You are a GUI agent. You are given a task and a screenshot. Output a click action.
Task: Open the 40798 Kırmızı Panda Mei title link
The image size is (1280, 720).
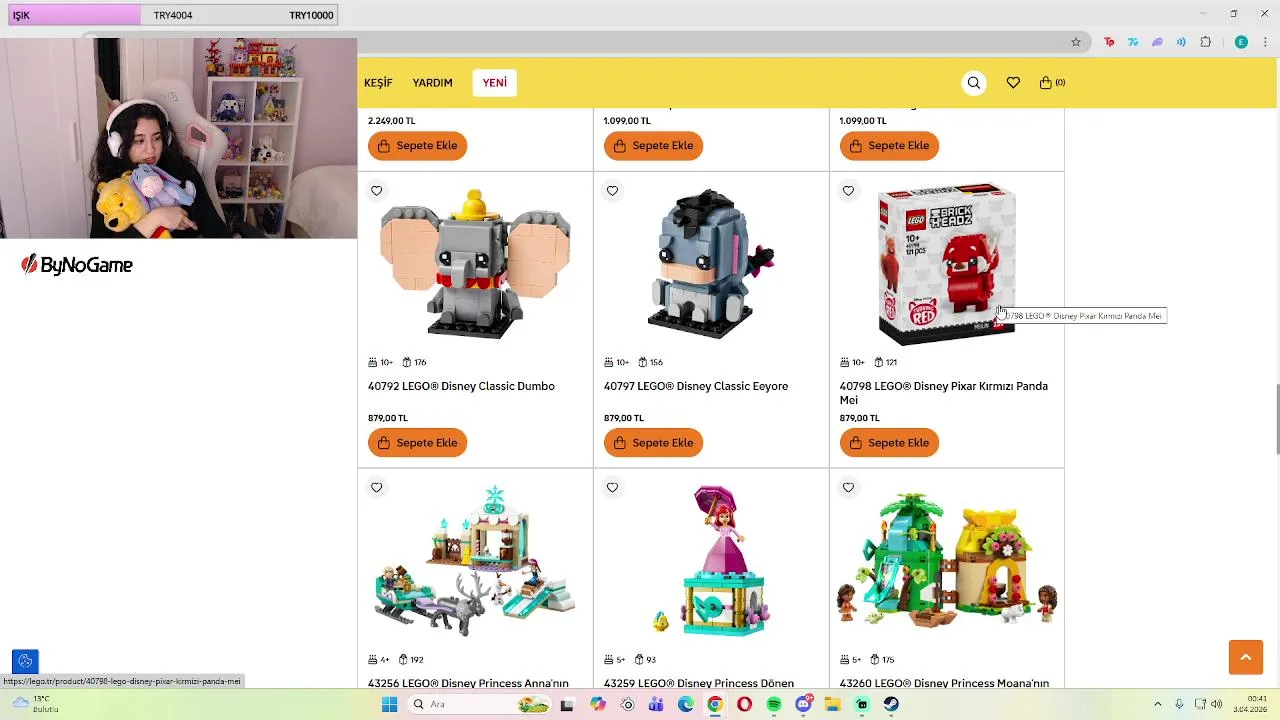point(944,393)
